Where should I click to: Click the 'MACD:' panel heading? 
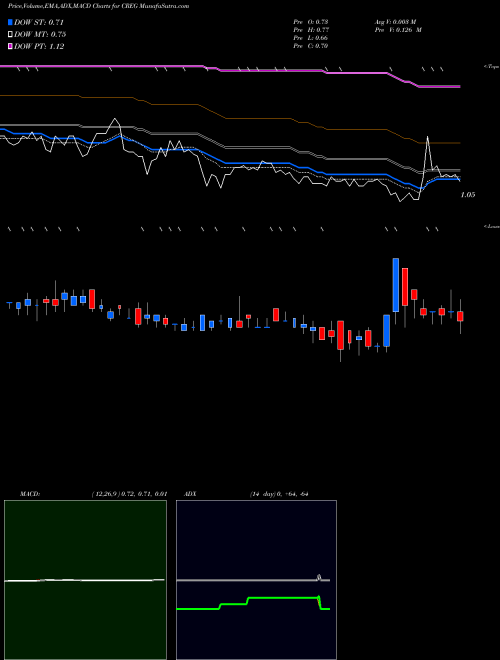[x=30, y=494]
